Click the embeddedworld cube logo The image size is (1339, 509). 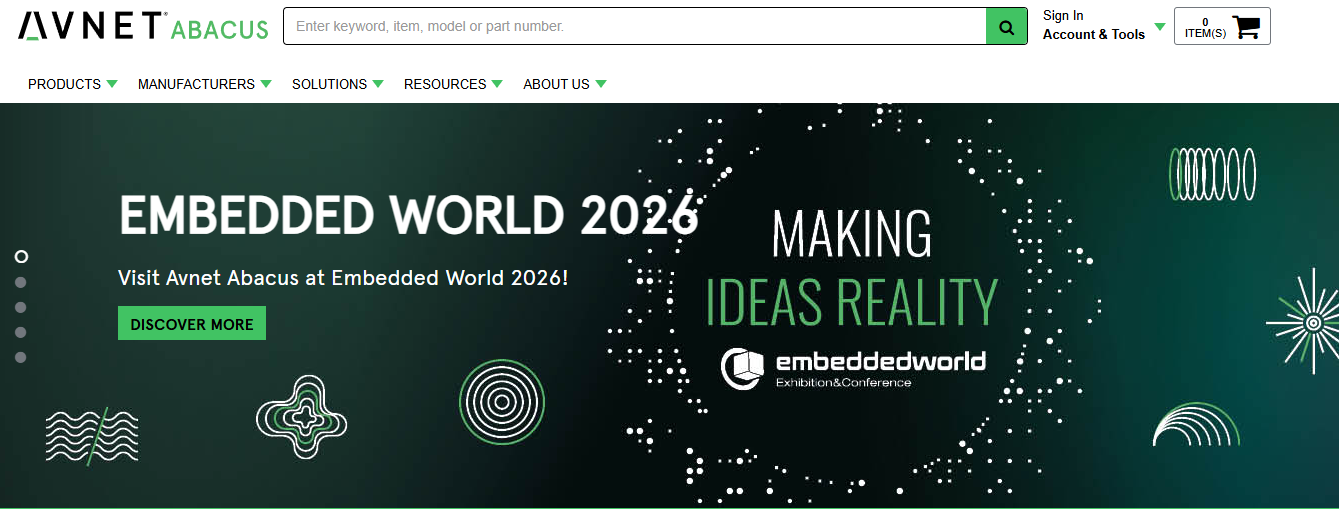pos(743,367)
